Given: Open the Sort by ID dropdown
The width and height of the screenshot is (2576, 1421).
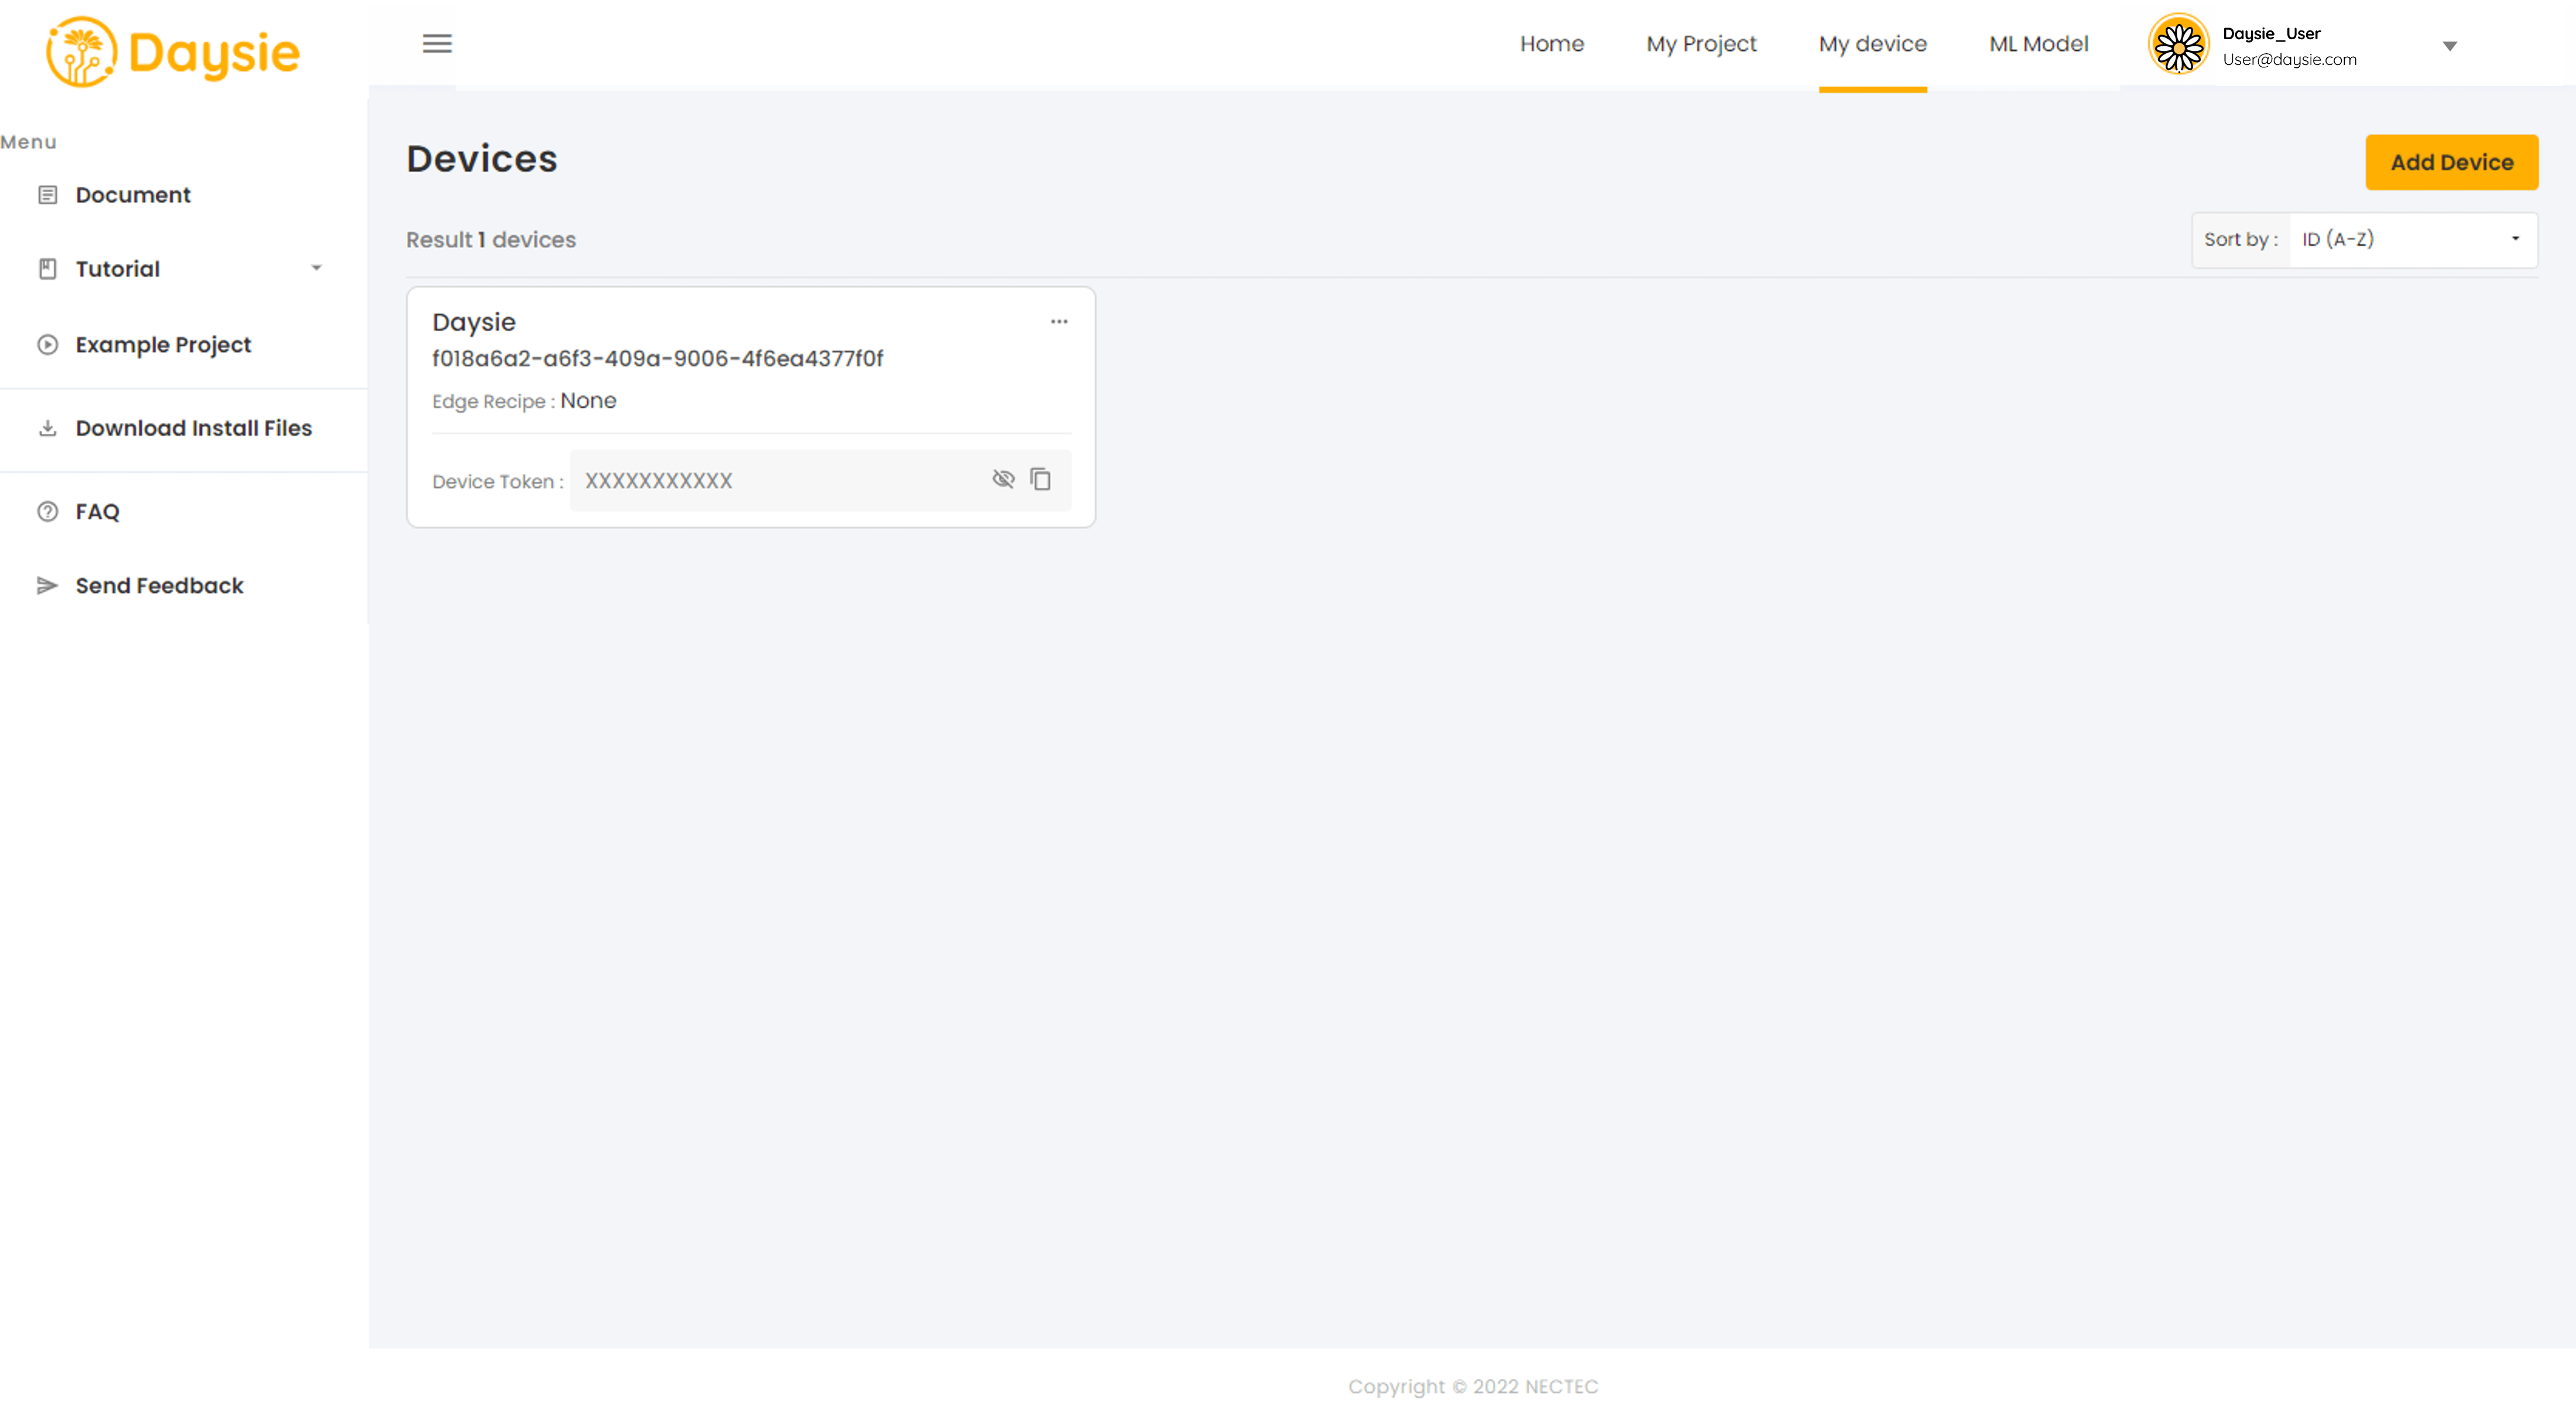Looking at the screenshot, I should 2411,240.
